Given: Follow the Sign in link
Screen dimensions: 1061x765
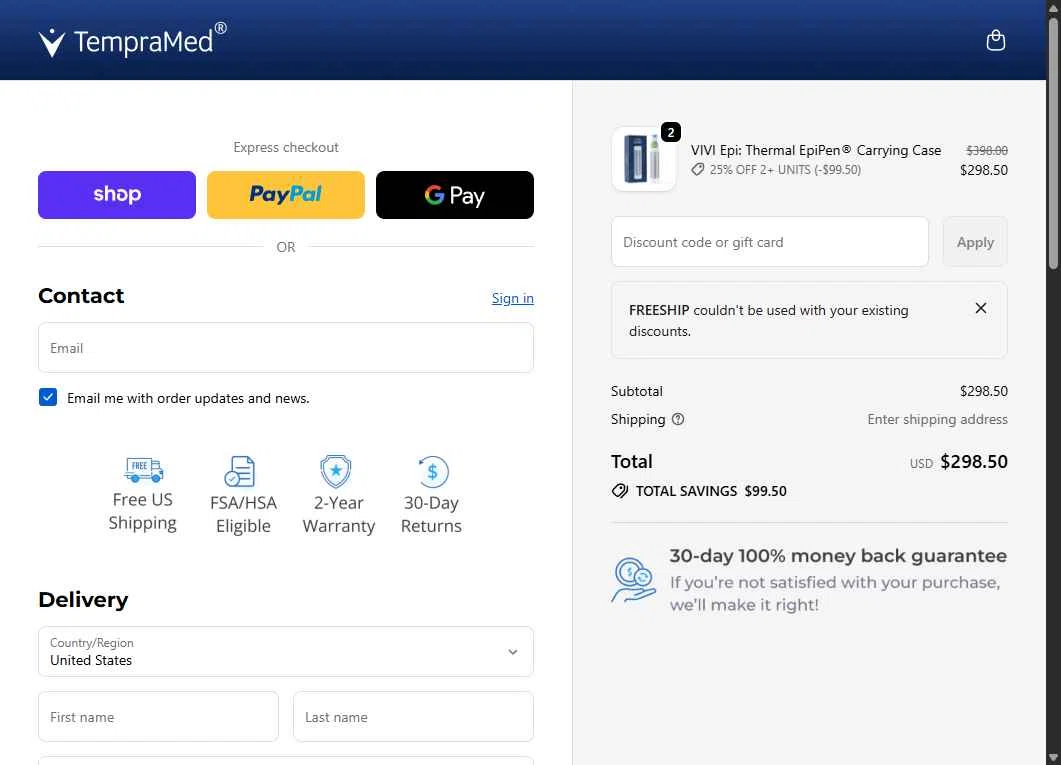Looking at the screenshot, I should tap(512, 298).
